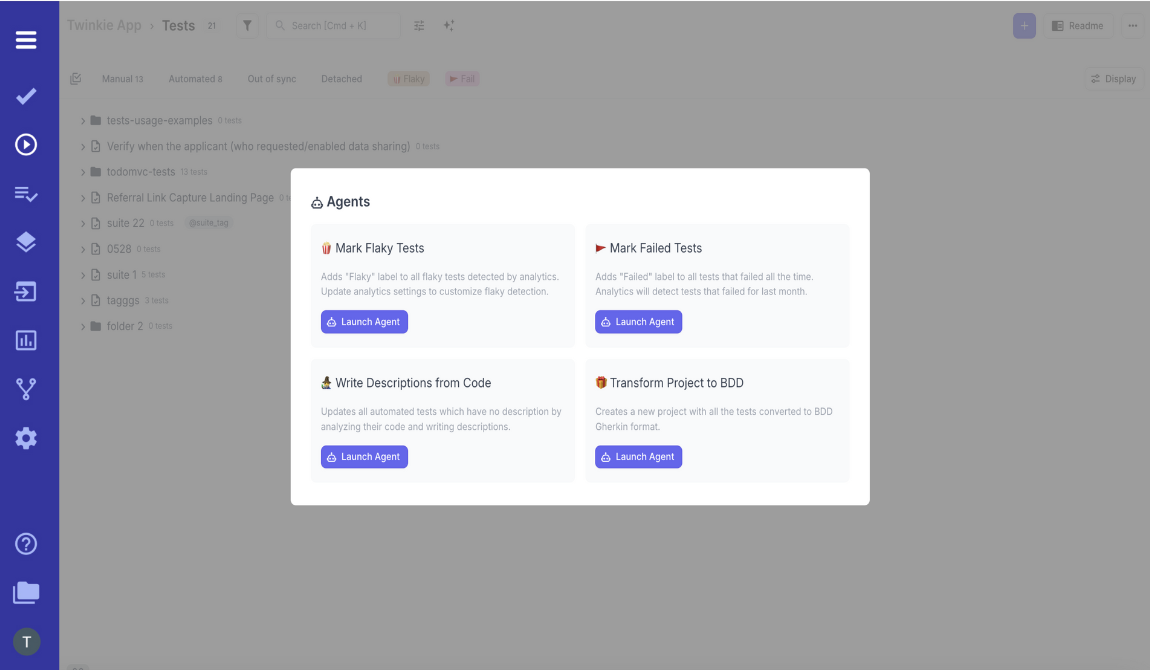Launch the Mark Flaky Tests agent
This screenshot has height=670, width=1150.
coord(364,321)
